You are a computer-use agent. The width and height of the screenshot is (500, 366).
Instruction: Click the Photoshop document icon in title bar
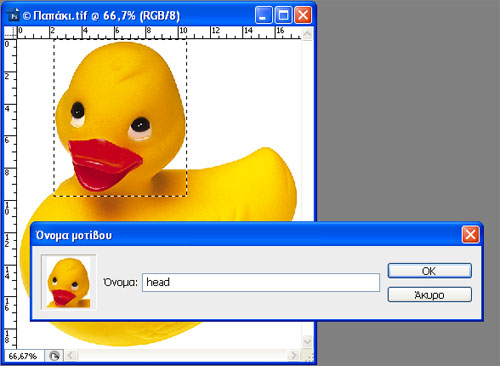pos(13,15)
